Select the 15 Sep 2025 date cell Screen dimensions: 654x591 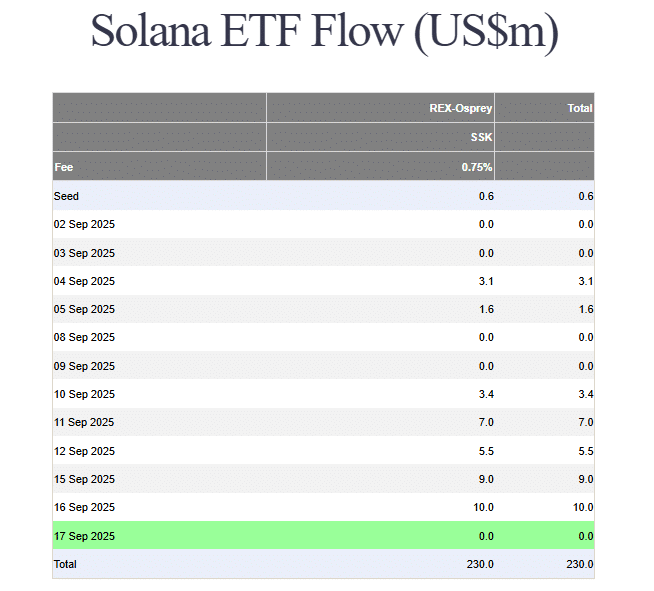(84, 479)
